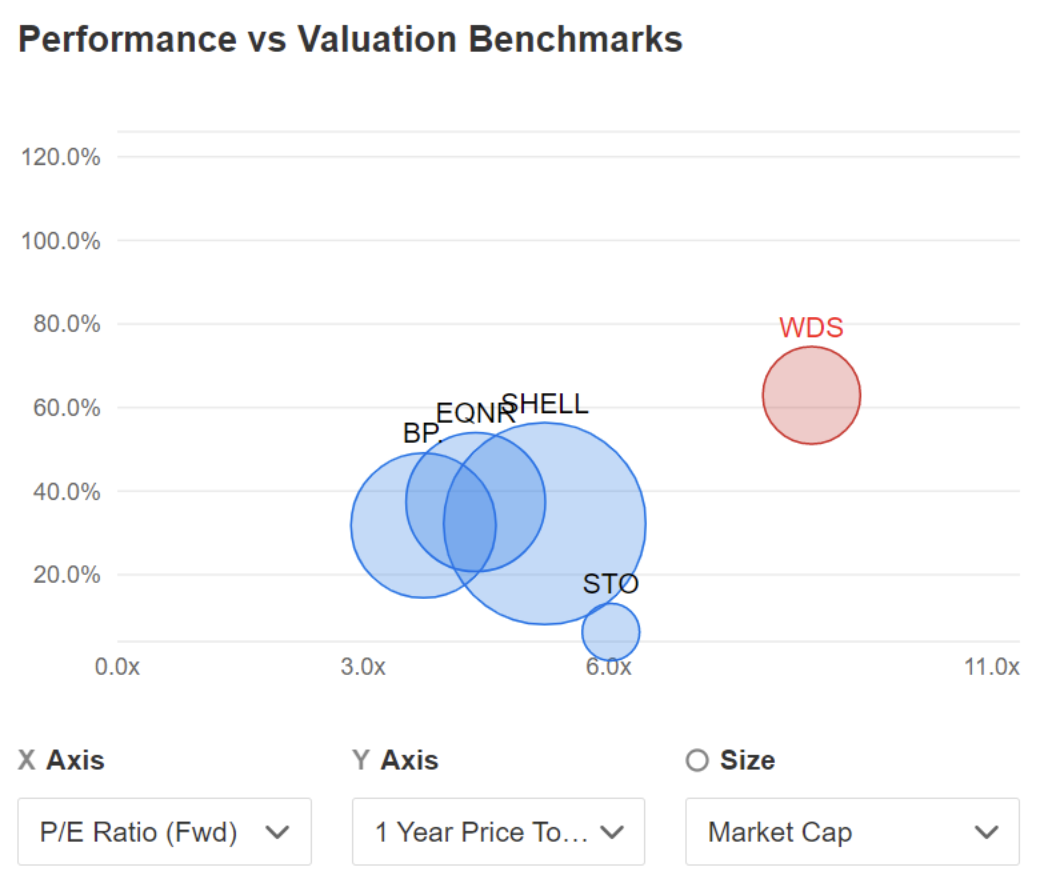Click the 120.0% y-axis tick label

(x=61, y=157)
